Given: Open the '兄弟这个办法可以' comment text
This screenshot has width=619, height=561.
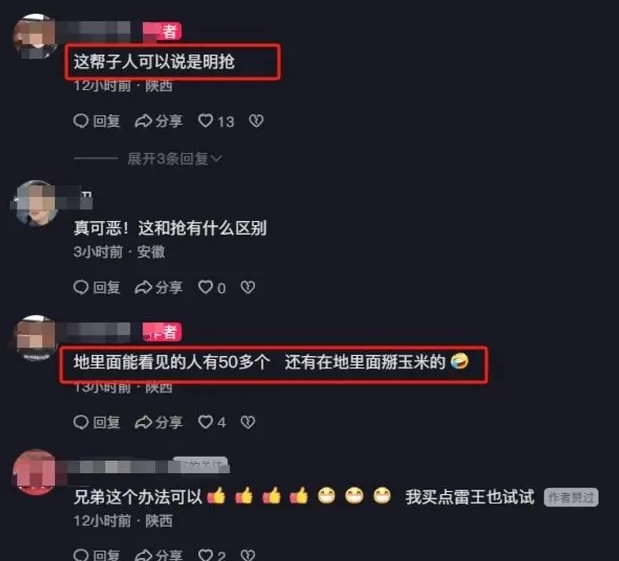Looking at the screenshot, I should point(304,497).
